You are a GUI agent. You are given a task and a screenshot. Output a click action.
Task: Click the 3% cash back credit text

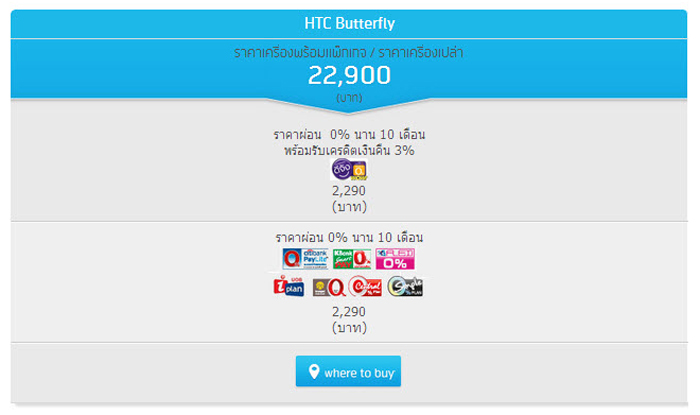point(349,150)
